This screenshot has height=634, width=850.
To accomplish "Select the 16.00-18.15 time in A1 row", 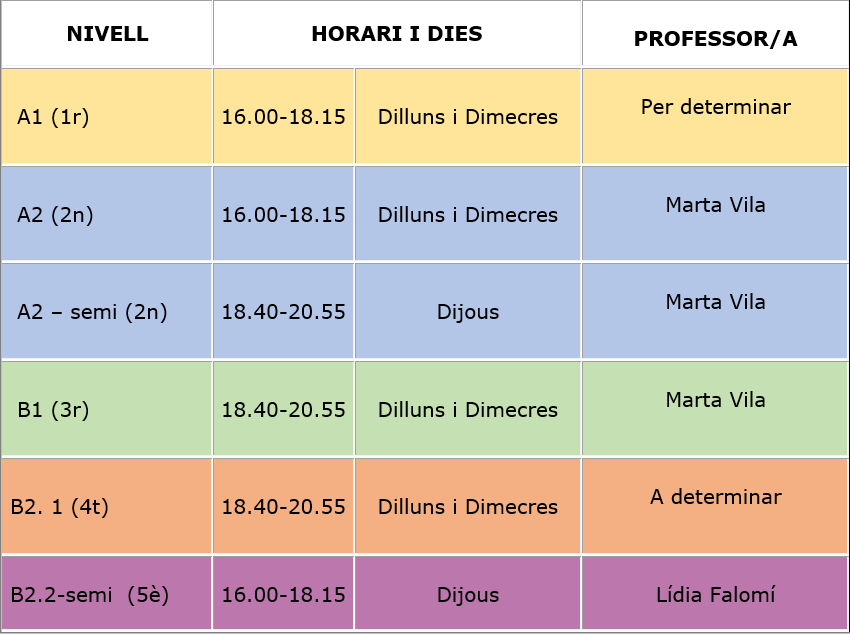I will point(284,116).
